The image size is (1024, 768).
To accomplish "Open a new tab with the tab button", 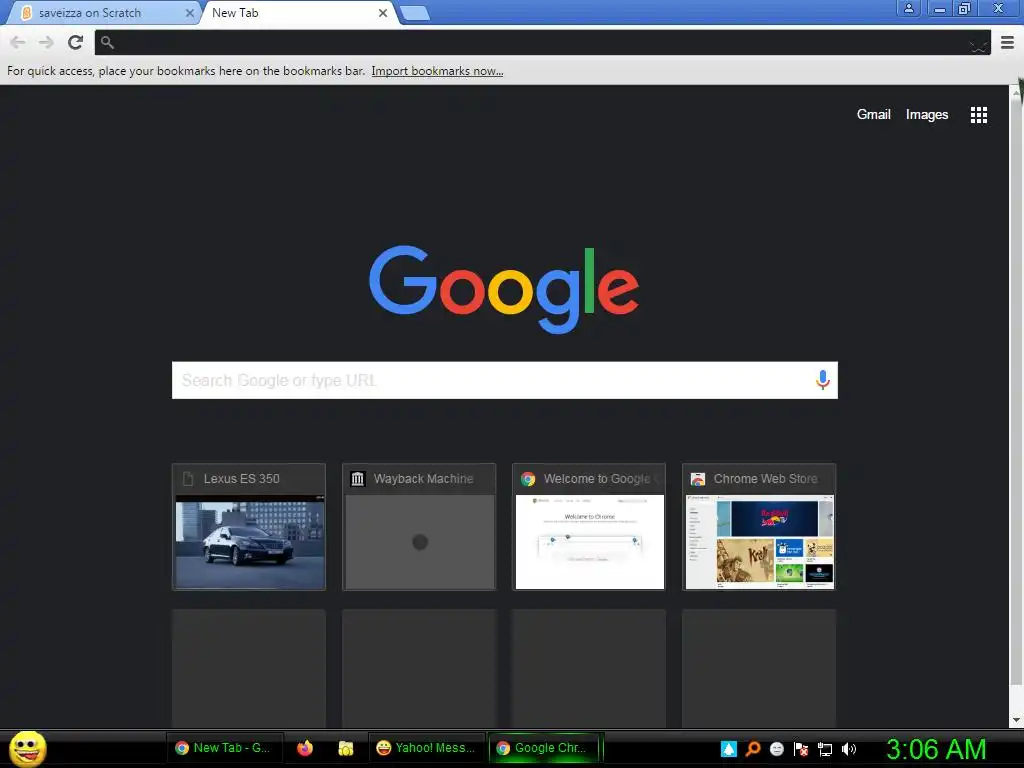I will (x=415, y=13).
